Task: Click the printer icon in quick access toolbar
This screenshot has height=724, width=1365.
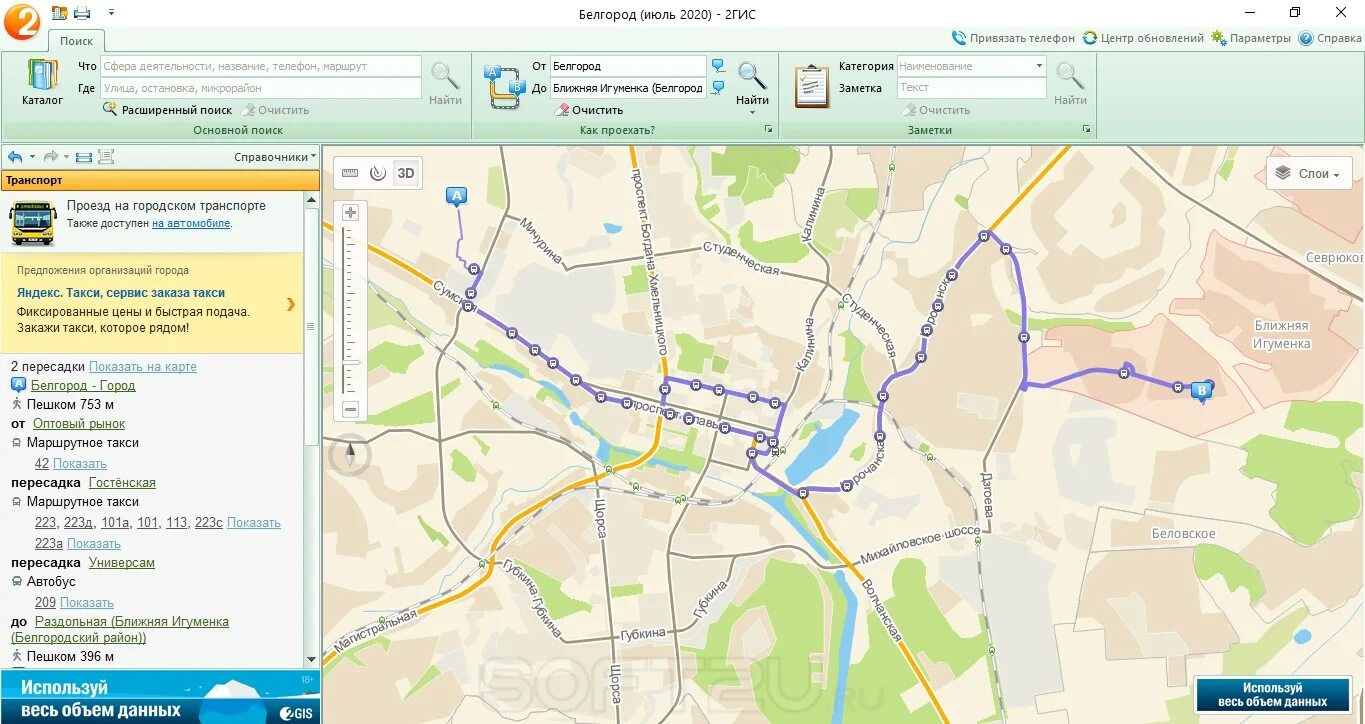Action: tap(82, 12)
